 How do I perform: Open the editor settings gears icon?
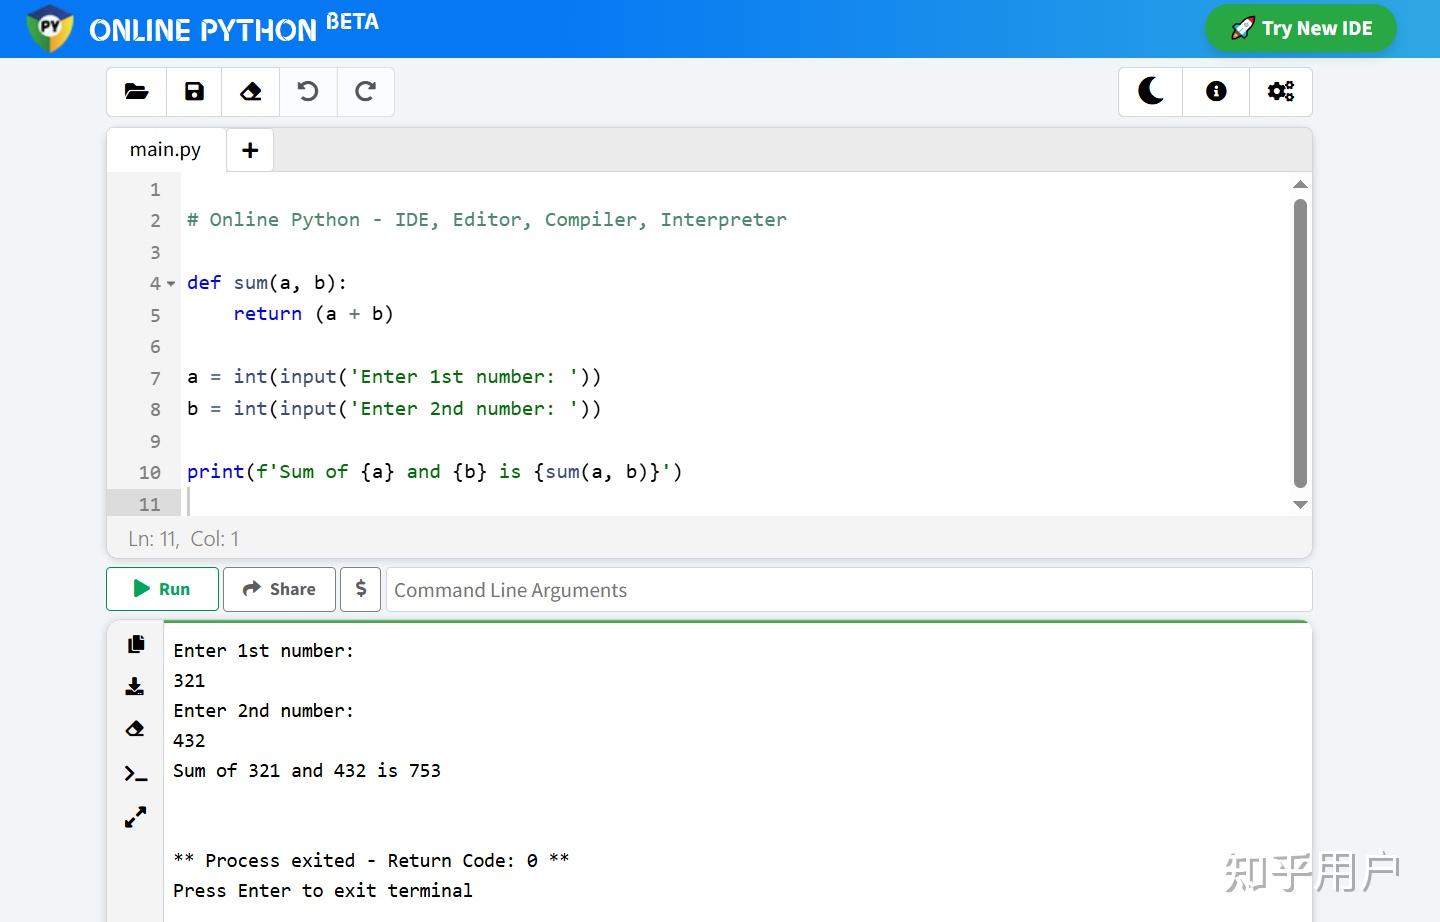(1280, 92)
